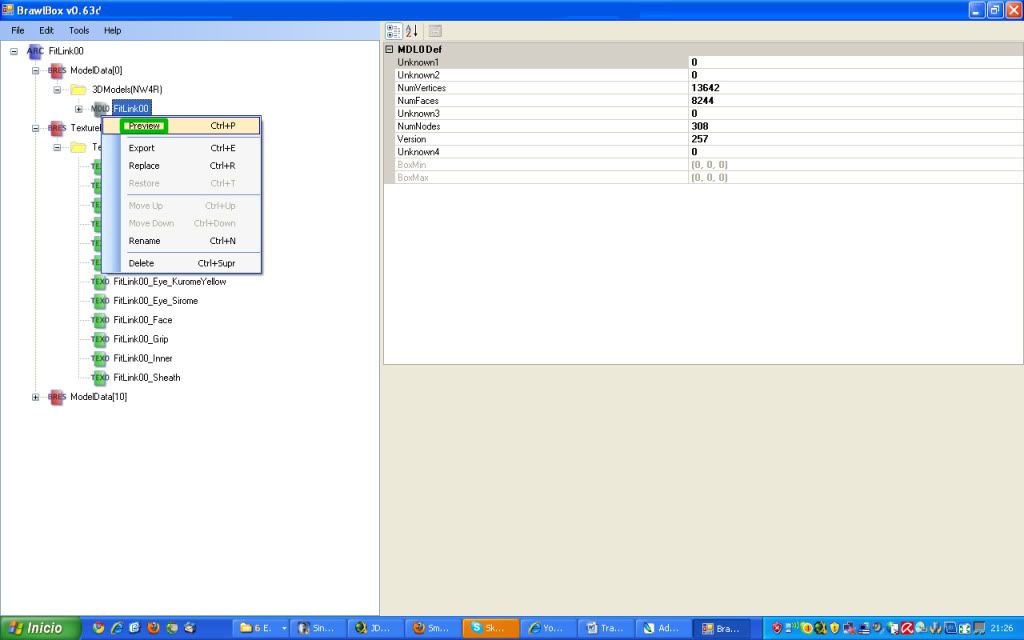Collapse the MDL0Def property category
1024x640 pixels.
390,49
